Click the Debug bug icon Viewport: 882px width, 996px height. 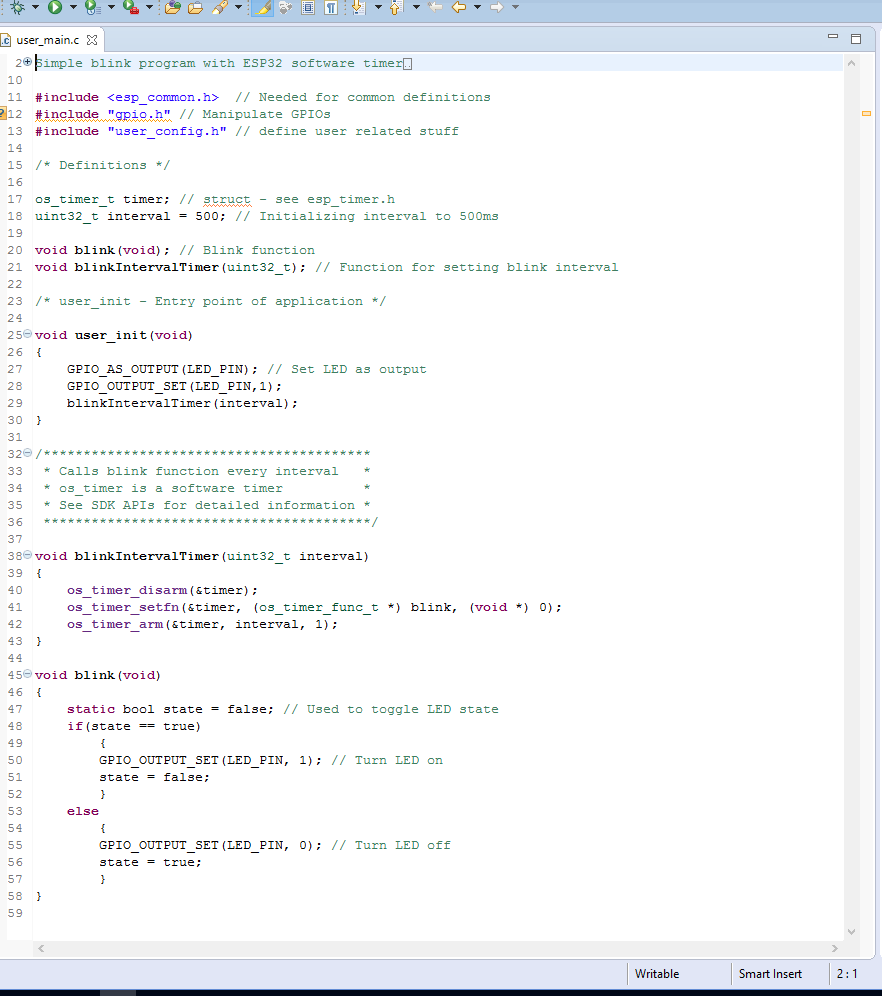pyautogui.click(x=17, y=8)
